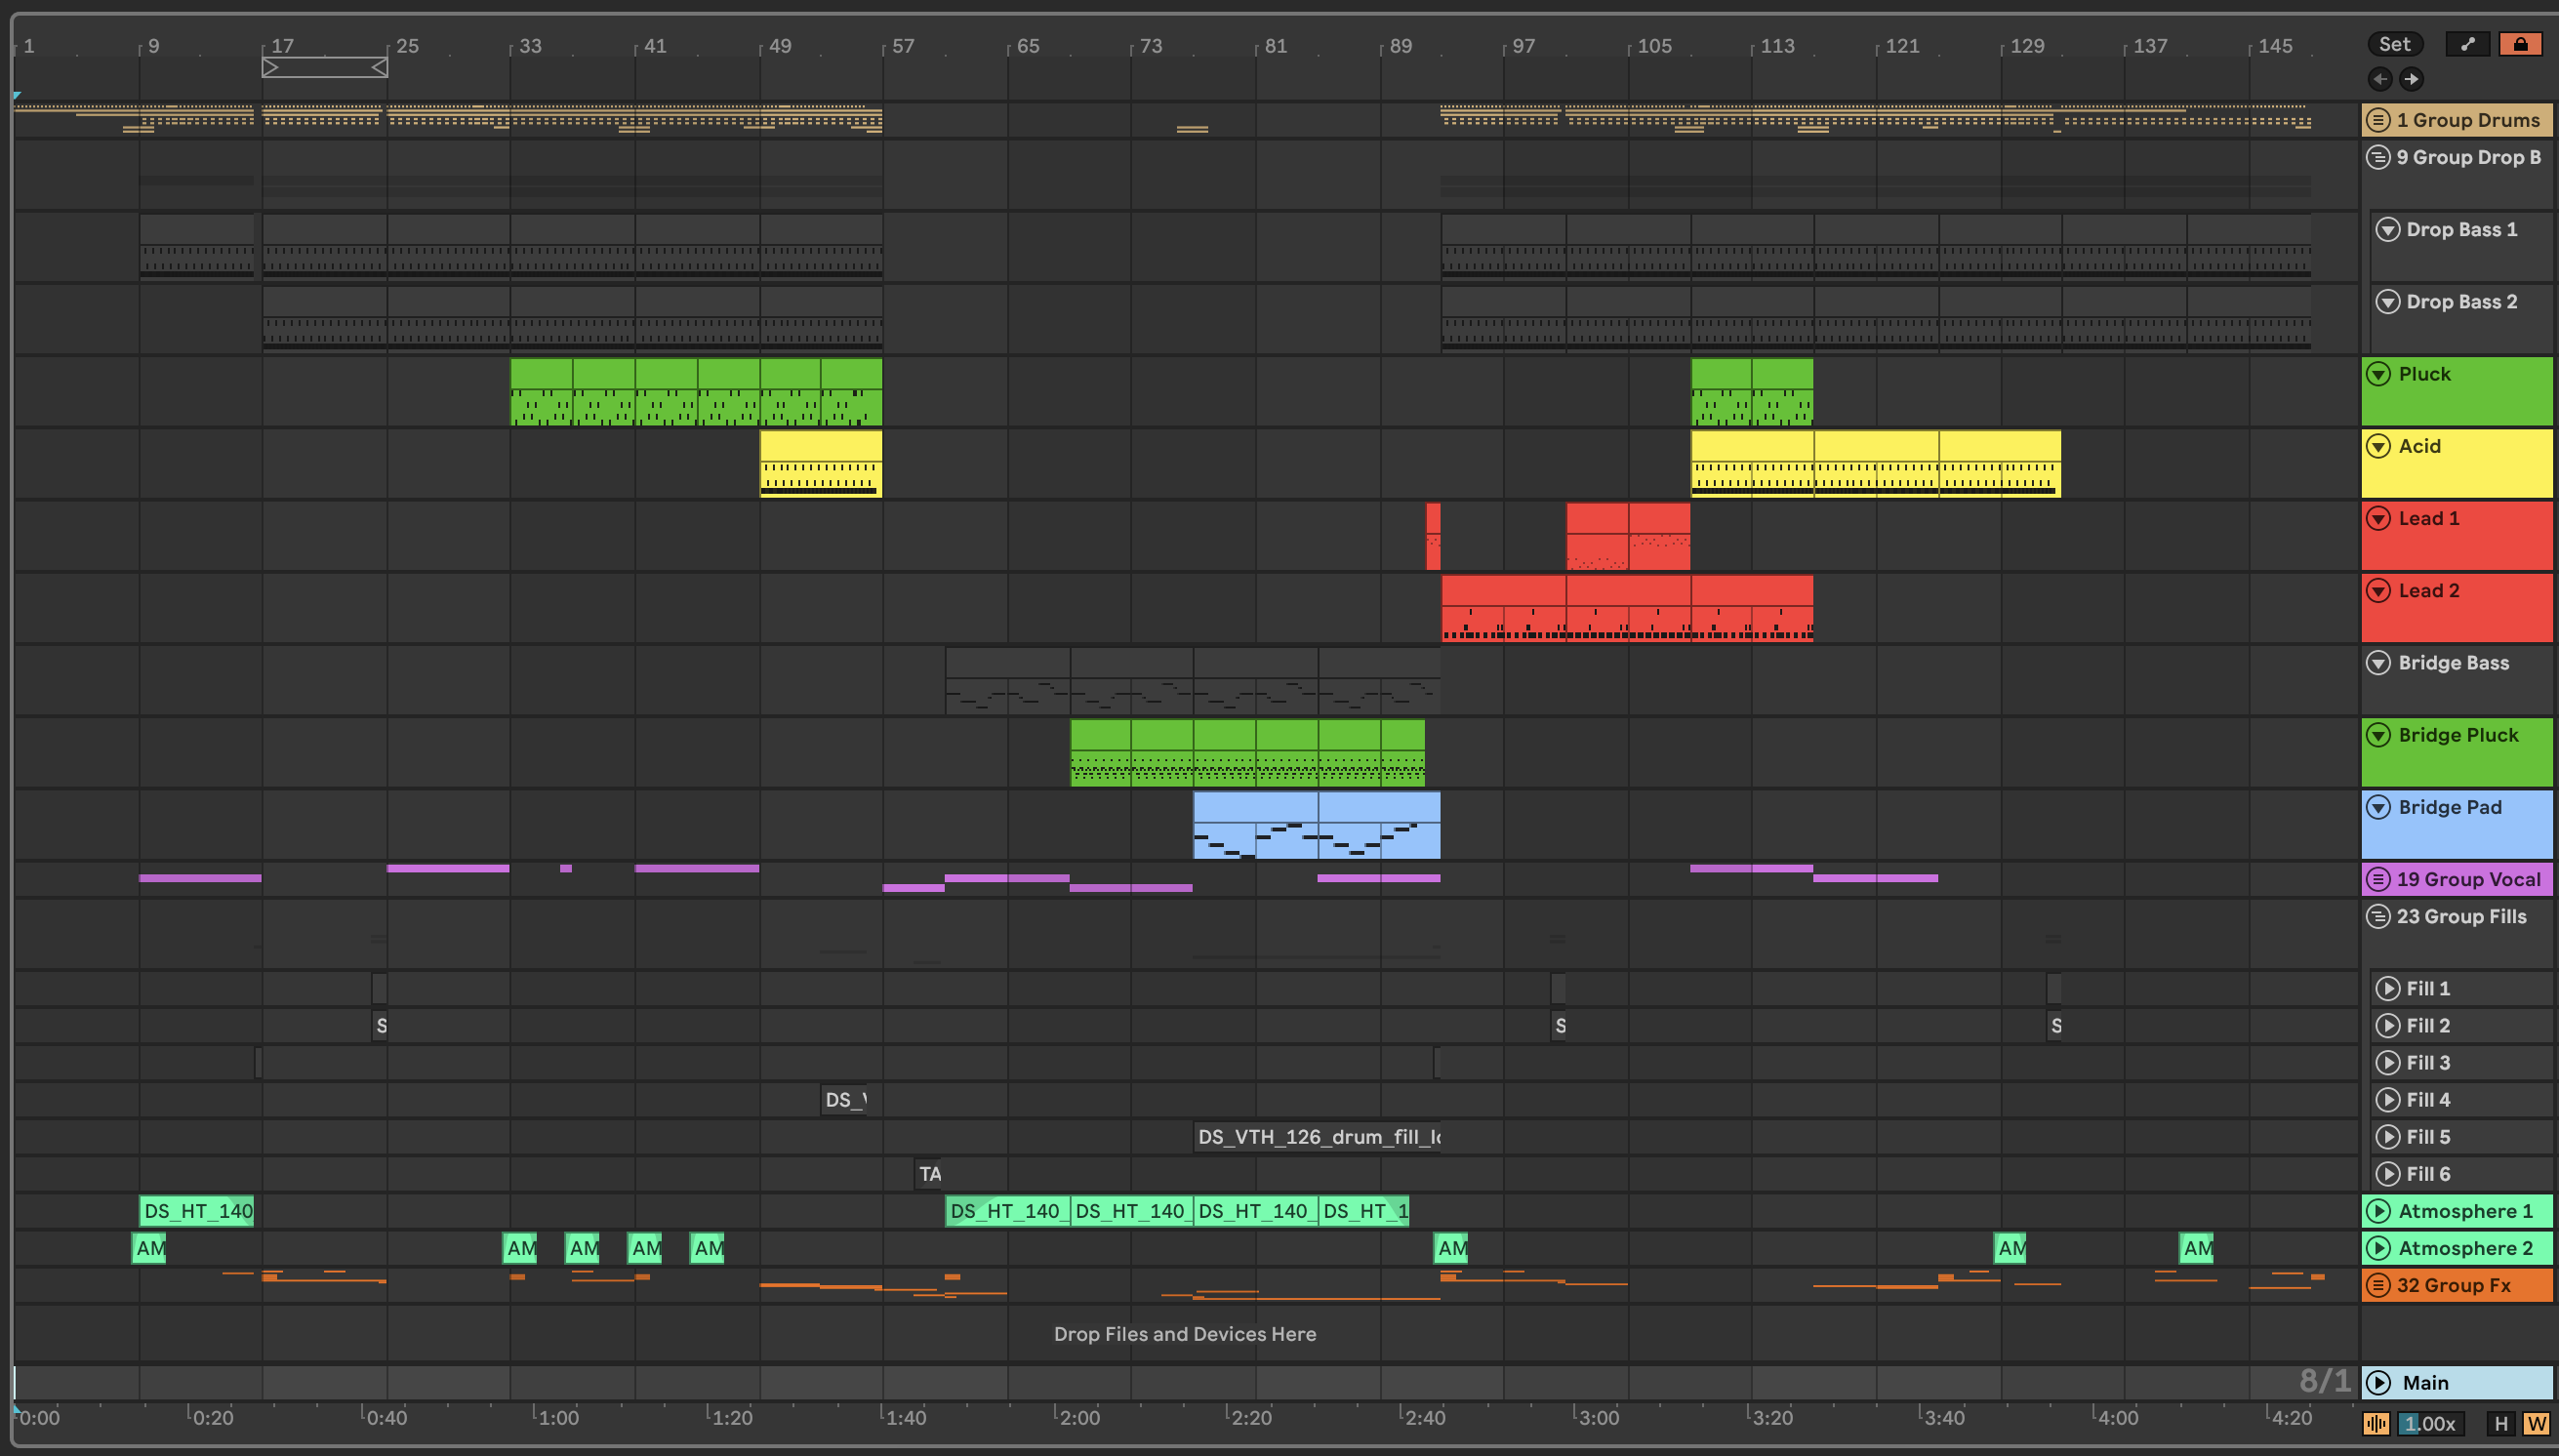Select the DS_VTH_126_drum_fill clip on Fill 5
This screenshot has width=2559, height=1456.
pos(1316,1137)
